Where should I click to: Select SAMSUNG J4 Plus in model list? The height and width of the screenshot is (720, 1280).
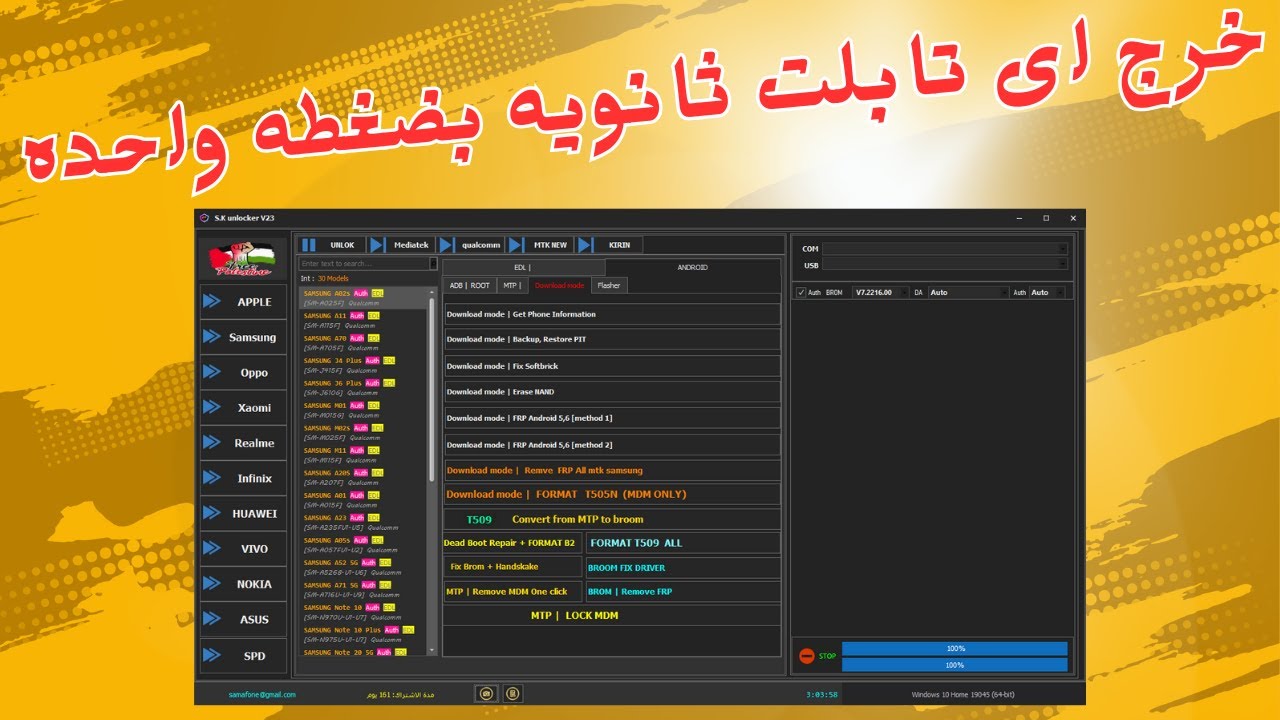point(364,365)
